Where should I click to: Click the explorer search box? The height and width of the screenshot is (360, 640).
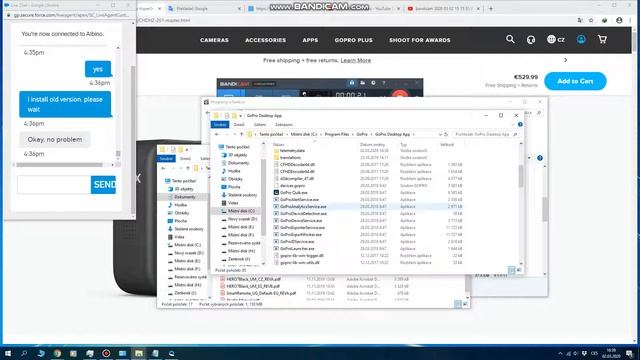pos(485,134)
